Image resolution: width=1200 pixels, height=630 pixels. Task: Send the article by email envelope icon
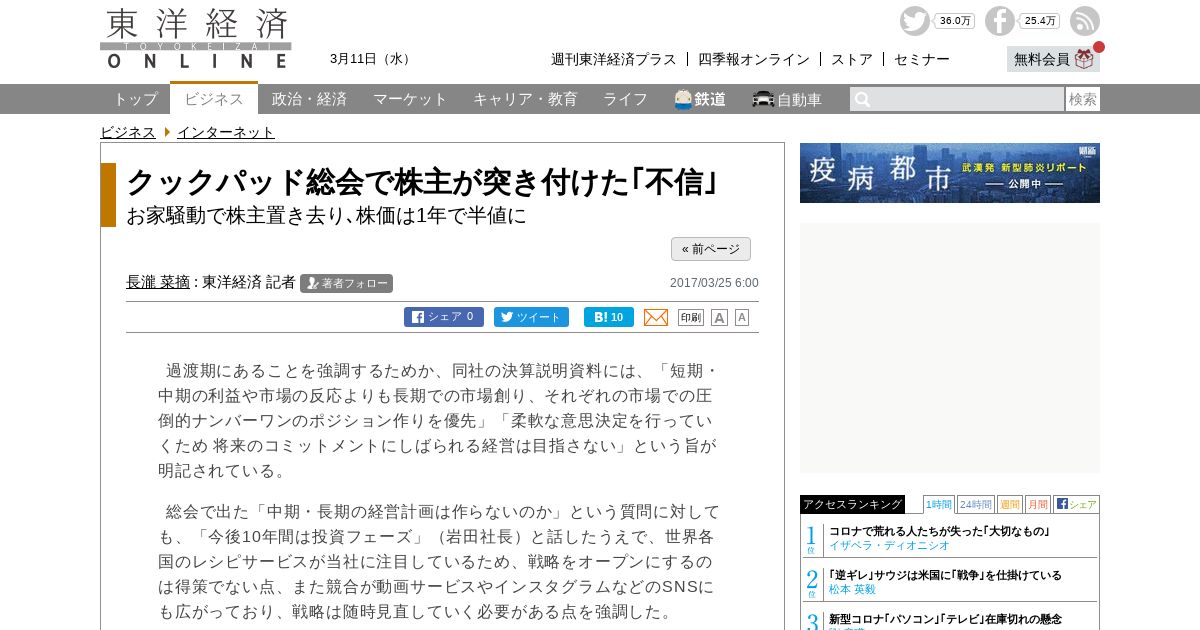[x=656, y=317]
